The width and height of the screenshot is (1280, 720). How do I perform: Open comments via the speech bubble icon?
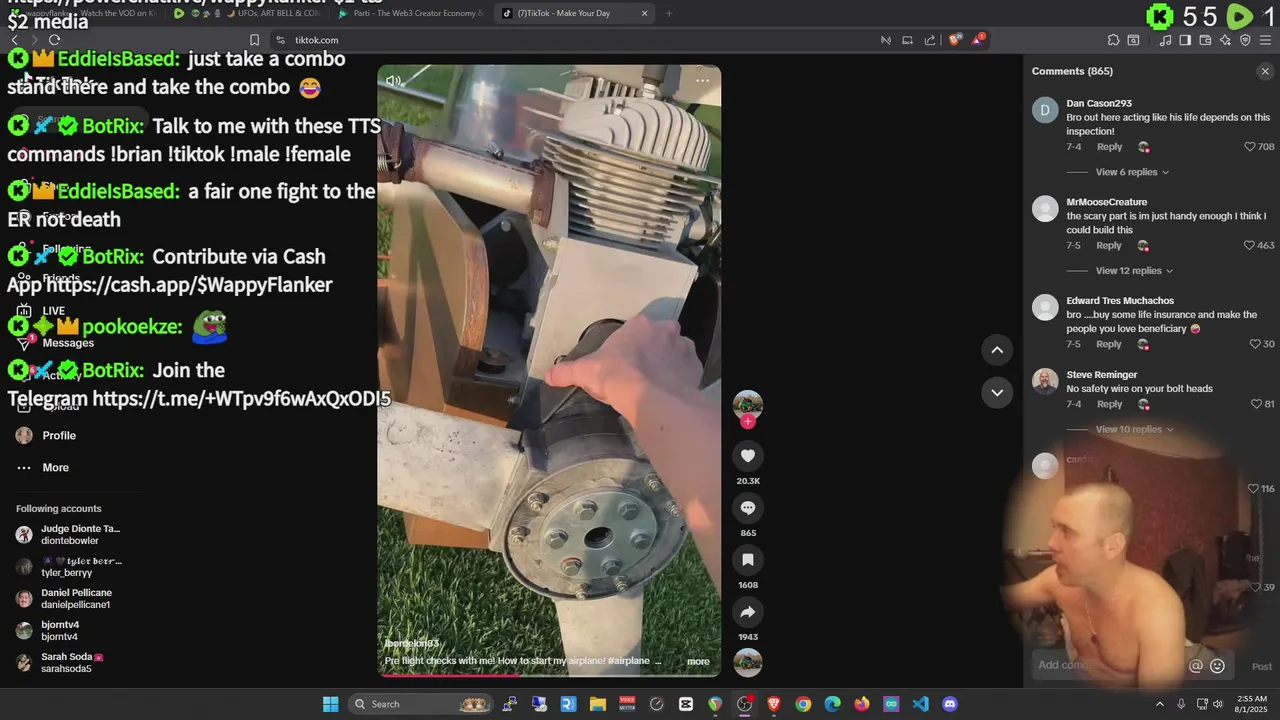(x=747, y=508)
